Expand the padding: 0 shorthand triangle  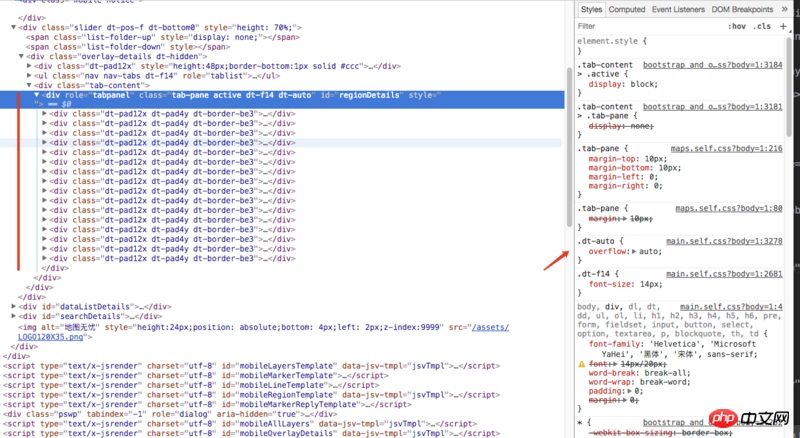click(x=630, y=391)
